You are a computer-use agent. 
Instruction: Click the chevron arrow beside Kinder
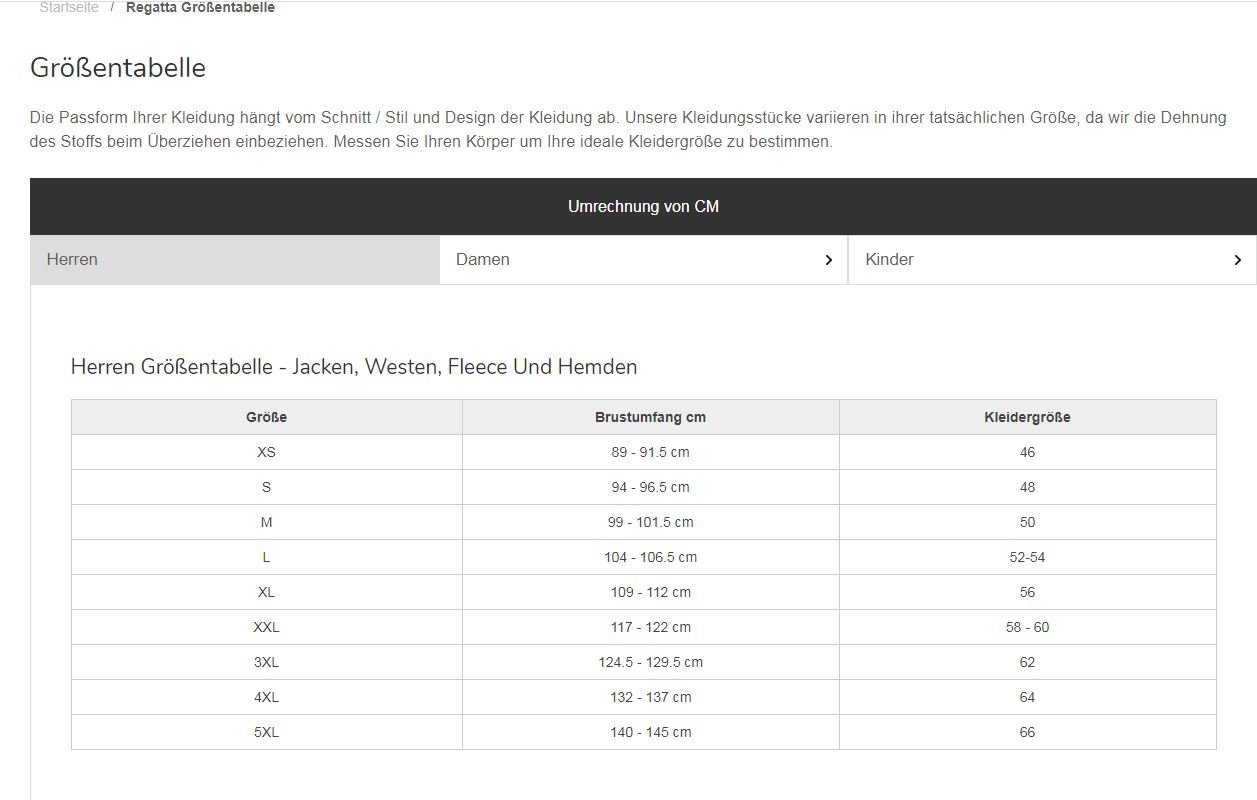click(1237, 260)
